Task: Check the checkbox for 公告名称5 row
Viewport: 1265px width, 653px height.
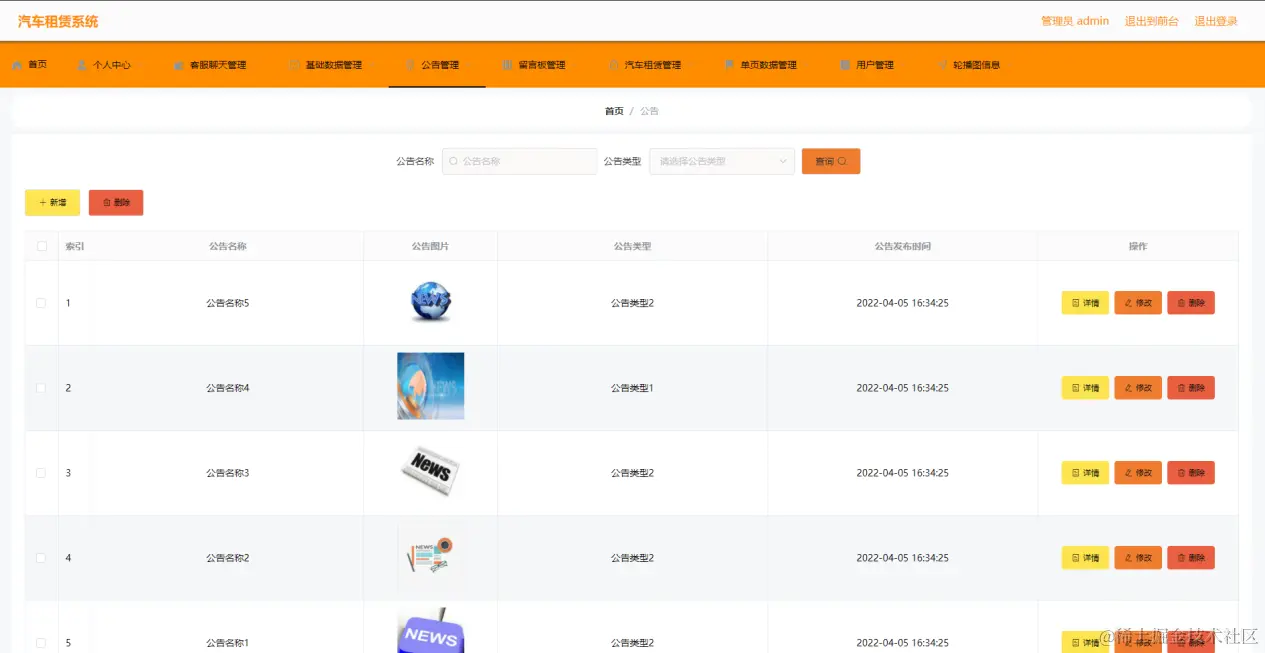Action: (41, 302)
